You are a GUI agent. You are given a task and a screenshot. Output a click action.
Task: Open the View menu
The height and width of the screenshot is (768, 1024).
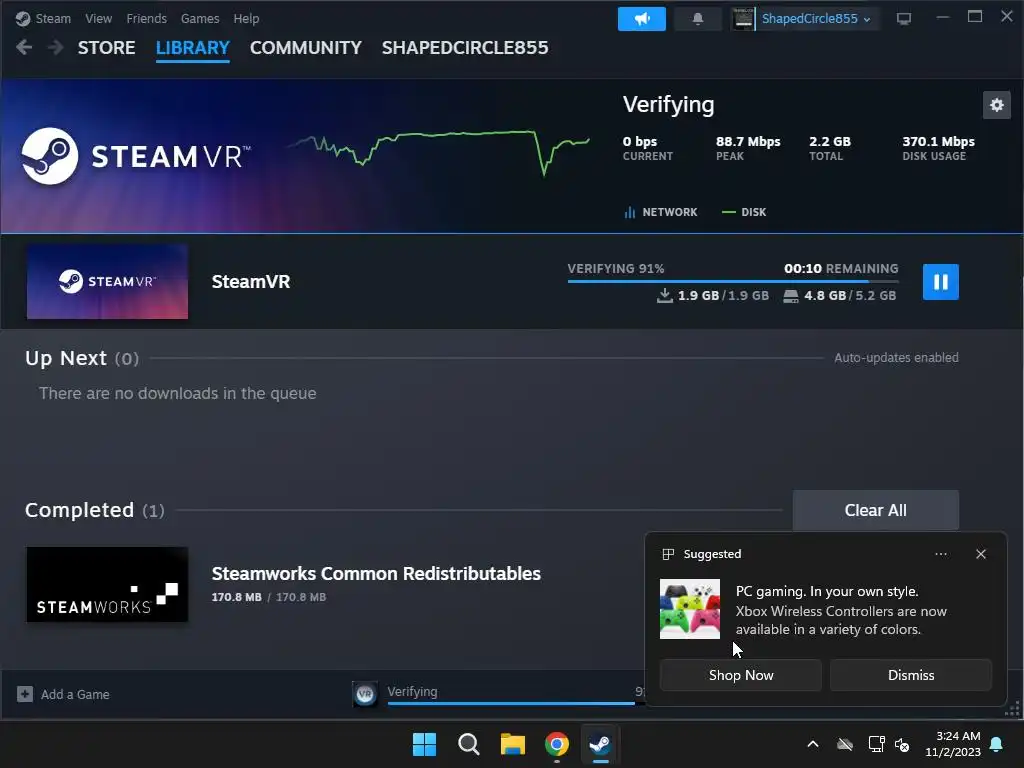[x=99, y=18]
